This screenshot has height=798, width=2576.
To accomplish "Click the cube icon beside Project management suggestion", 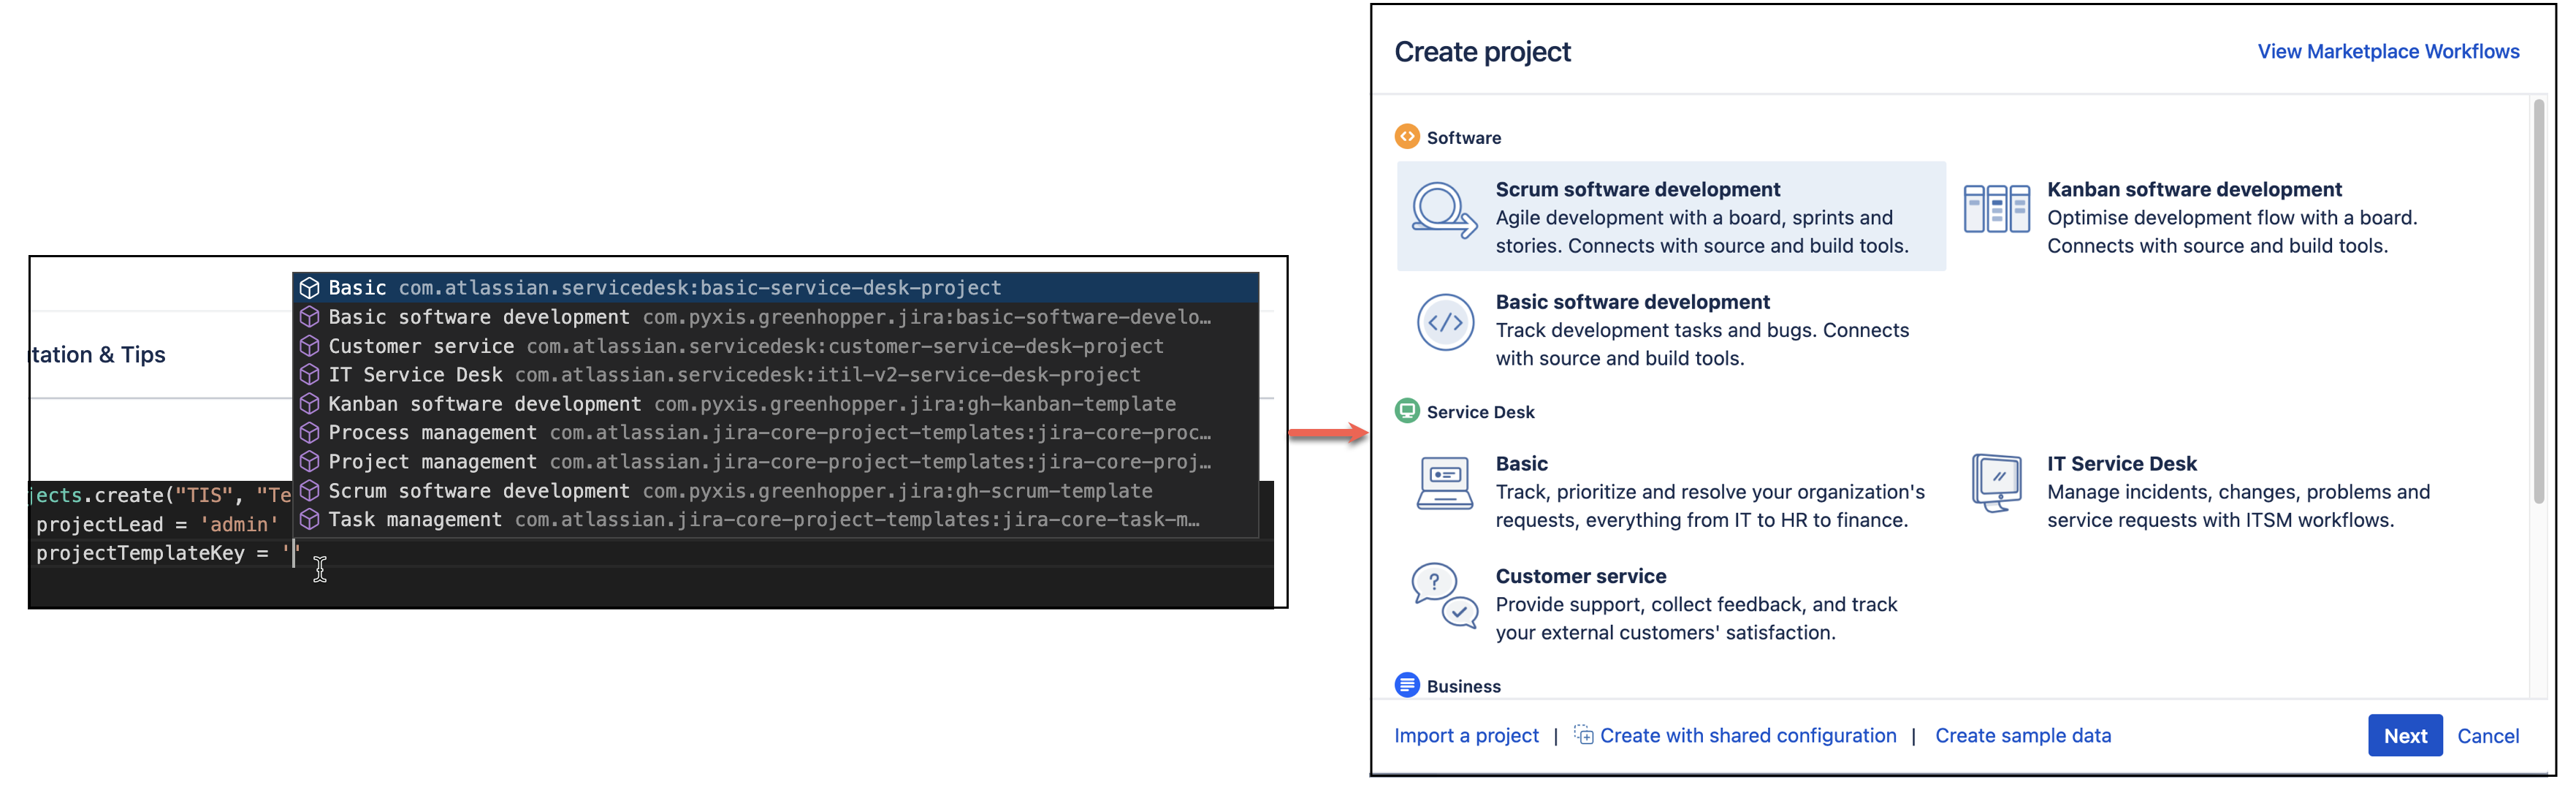I will (309, 462).
